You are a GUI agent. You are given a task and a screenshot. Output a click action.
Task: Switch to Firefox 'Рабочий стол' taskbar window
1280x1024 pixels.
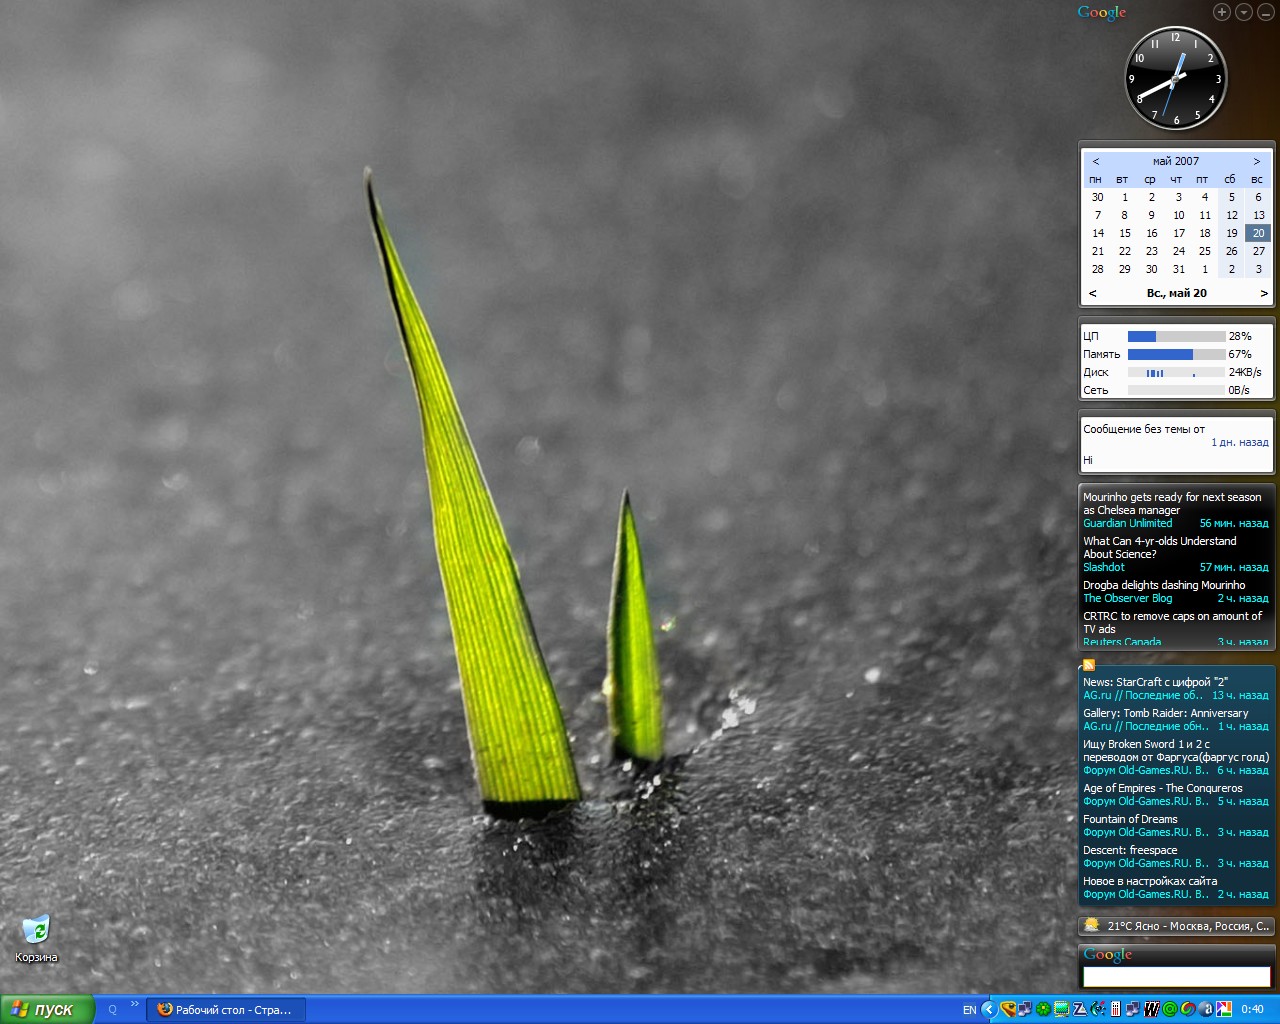click(x=225, y=1010)
